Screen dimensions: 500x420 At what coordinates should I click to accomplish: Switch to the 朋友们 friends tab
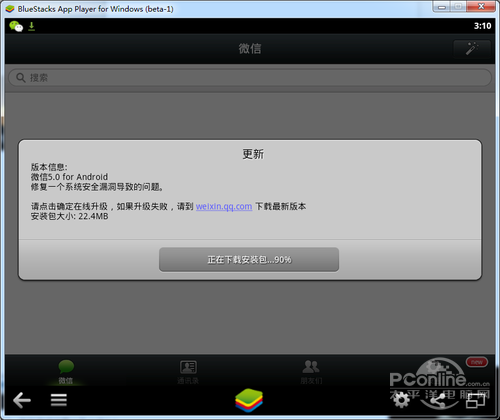pos(311,372)
